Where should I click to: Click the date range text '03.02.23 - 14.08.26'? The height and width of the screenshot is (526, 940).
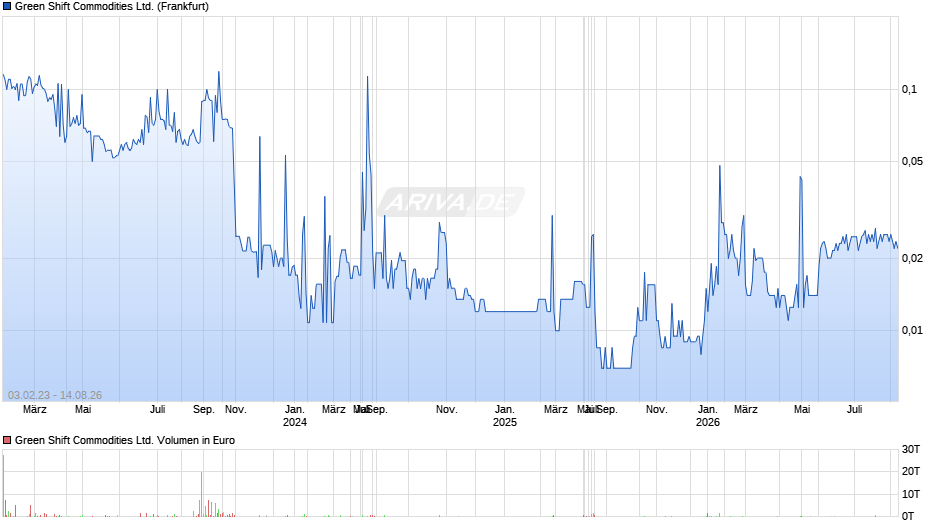55,395
